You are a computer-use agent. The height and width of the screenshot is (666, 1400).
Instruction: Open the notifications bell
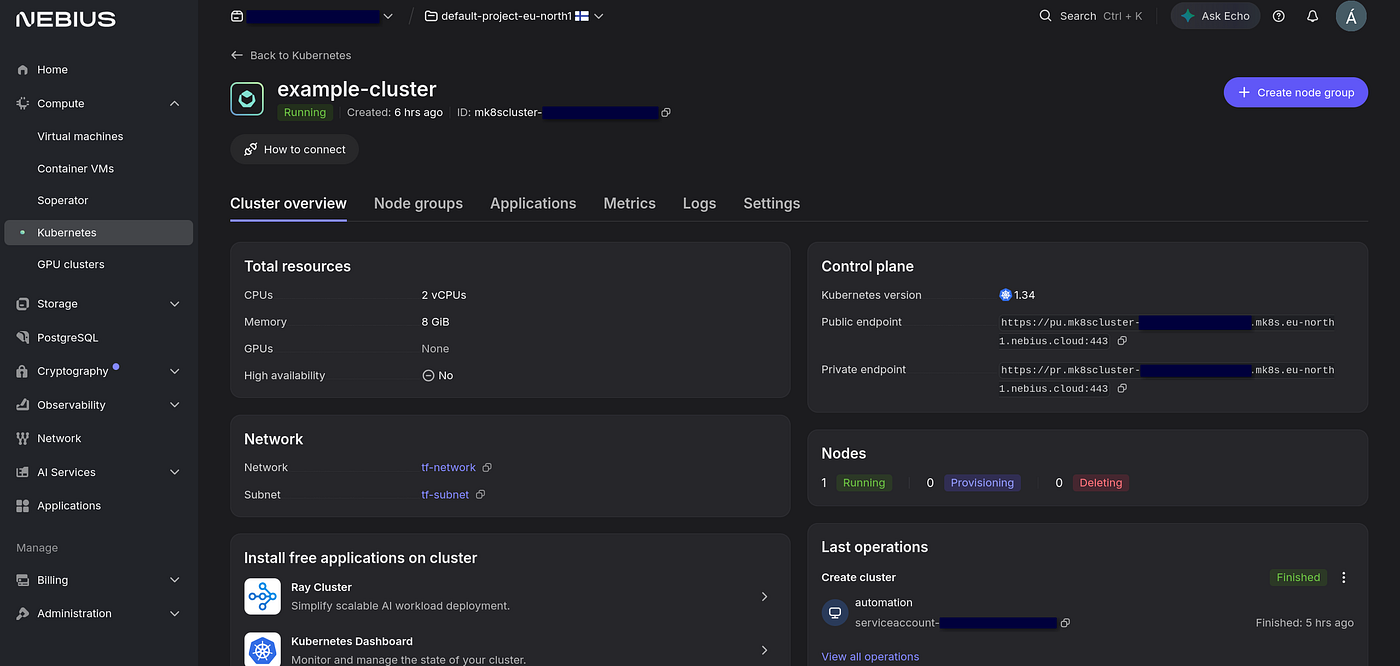click(1313, 16)
